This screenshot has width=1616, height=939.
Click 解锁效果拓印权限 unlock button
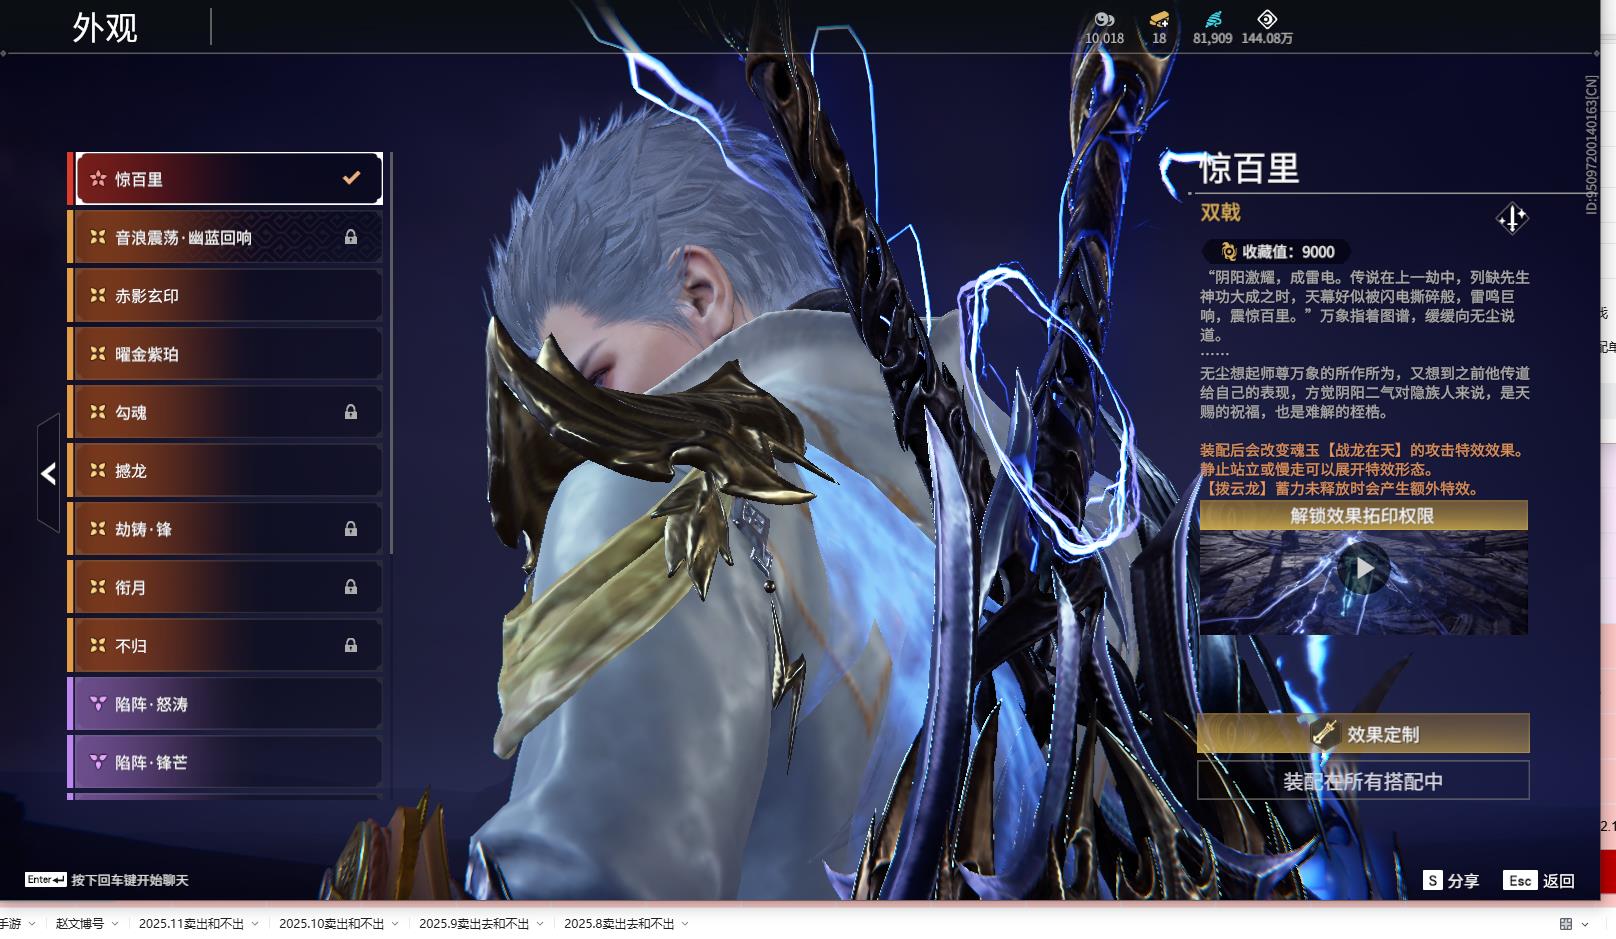pos(1363,515)
